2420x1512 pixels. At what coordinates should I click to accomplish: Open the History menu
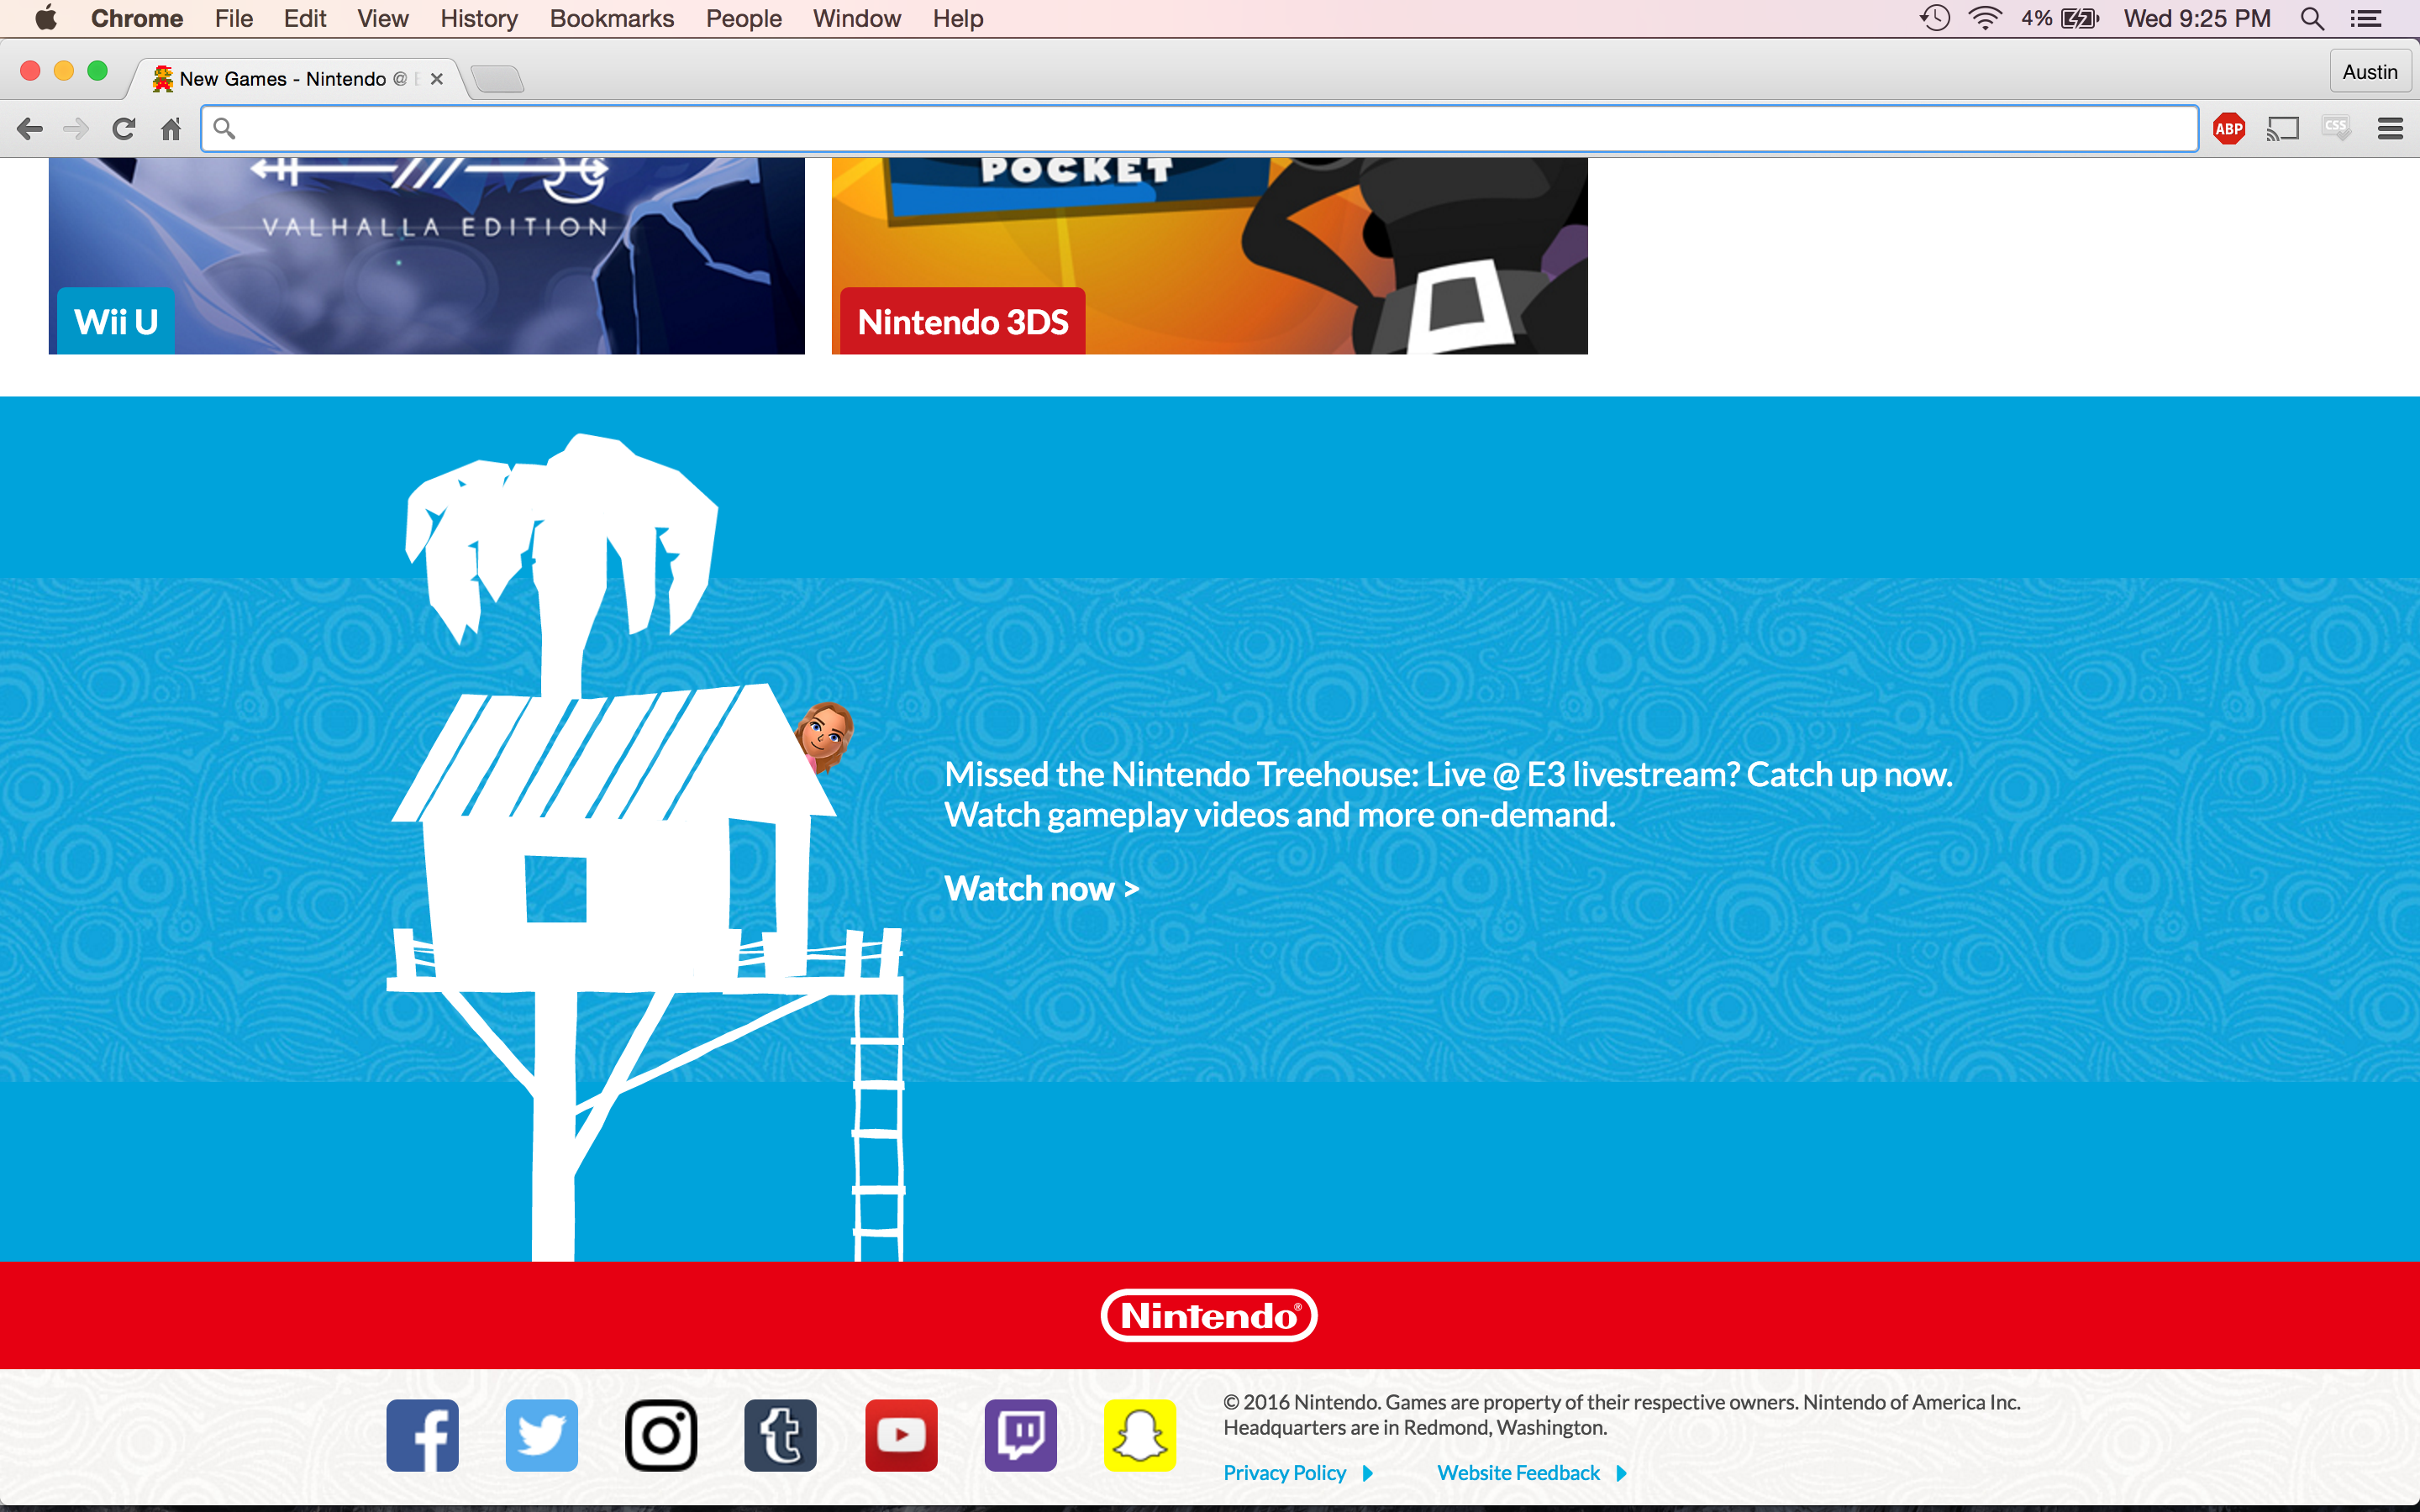click(x=478, y=19)
